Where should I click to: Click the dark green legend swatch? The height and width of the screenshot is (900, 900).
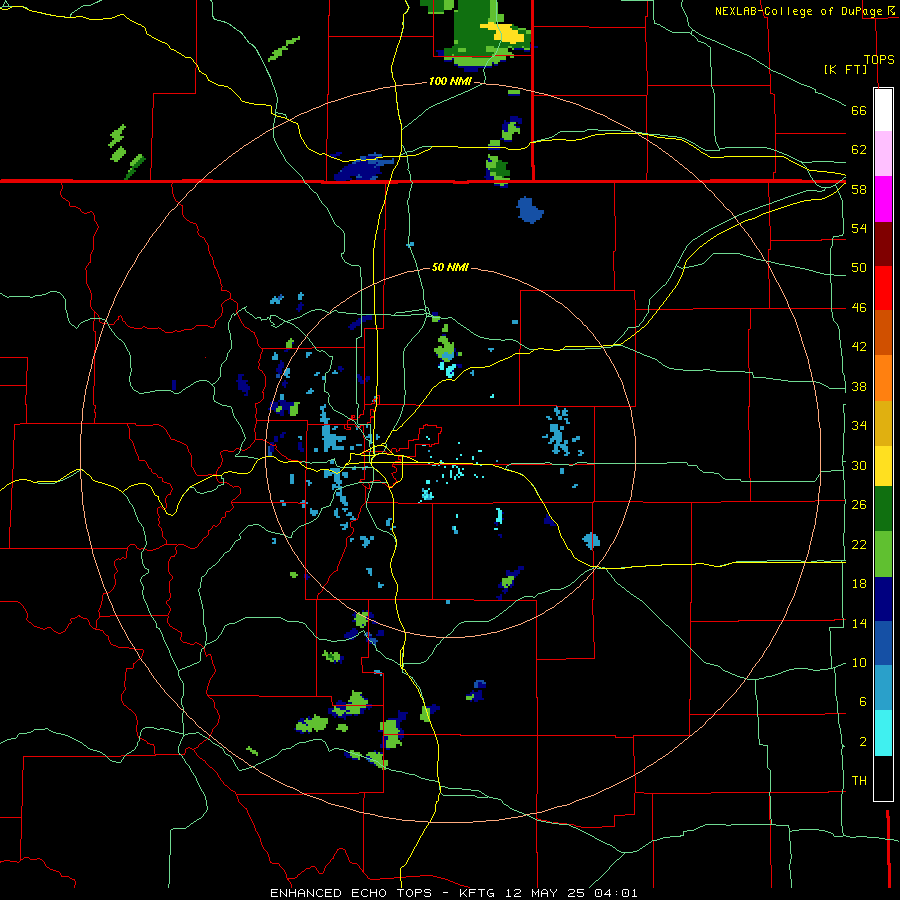[883, 509]
